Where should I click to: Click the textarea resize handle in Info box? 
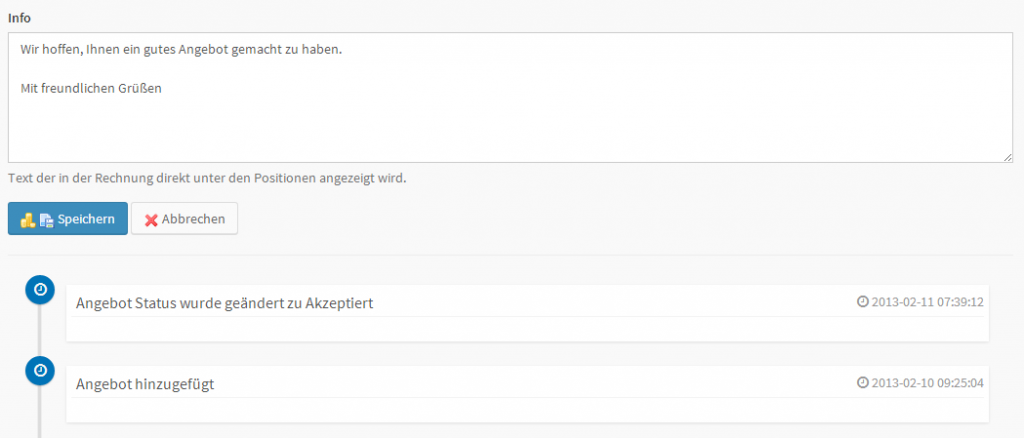(1008, 157)
